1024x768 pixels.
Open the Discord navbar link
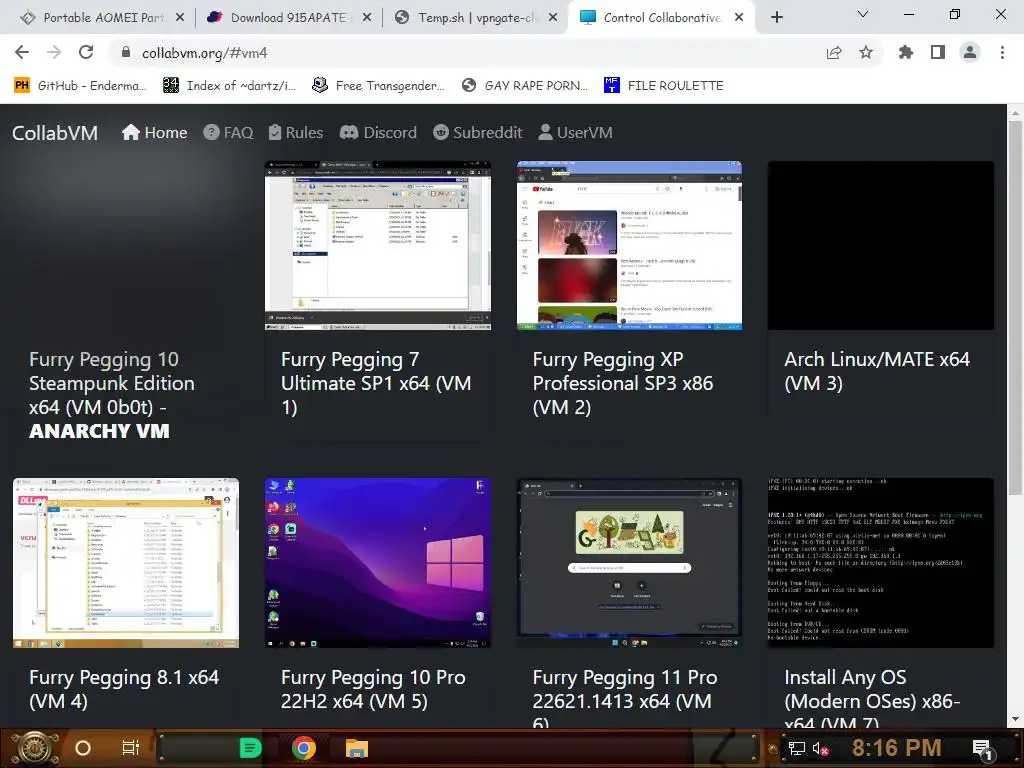[378, 133]
